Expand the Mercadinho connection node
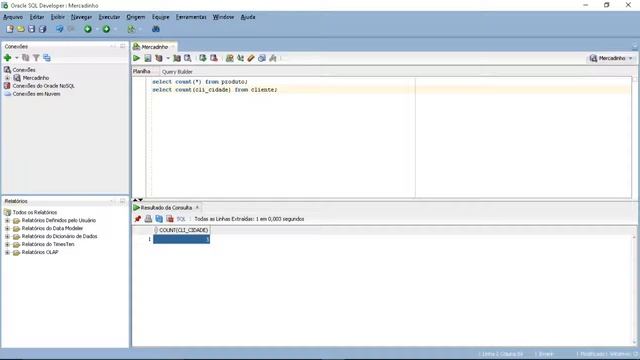The width and height of the screenshot is (640, 360). [x=7, y=78]
